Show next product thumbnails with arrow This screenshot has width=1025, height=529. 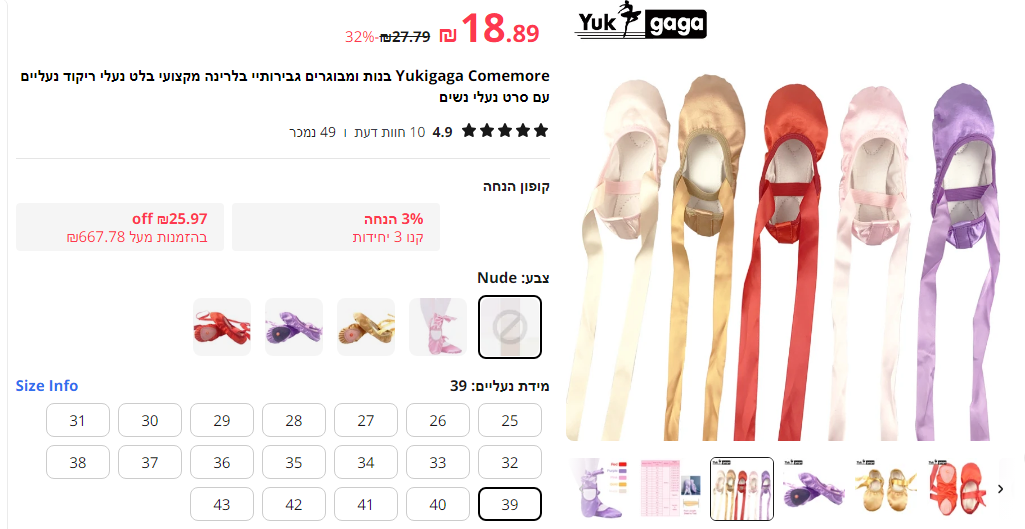tap(1000, 488)
